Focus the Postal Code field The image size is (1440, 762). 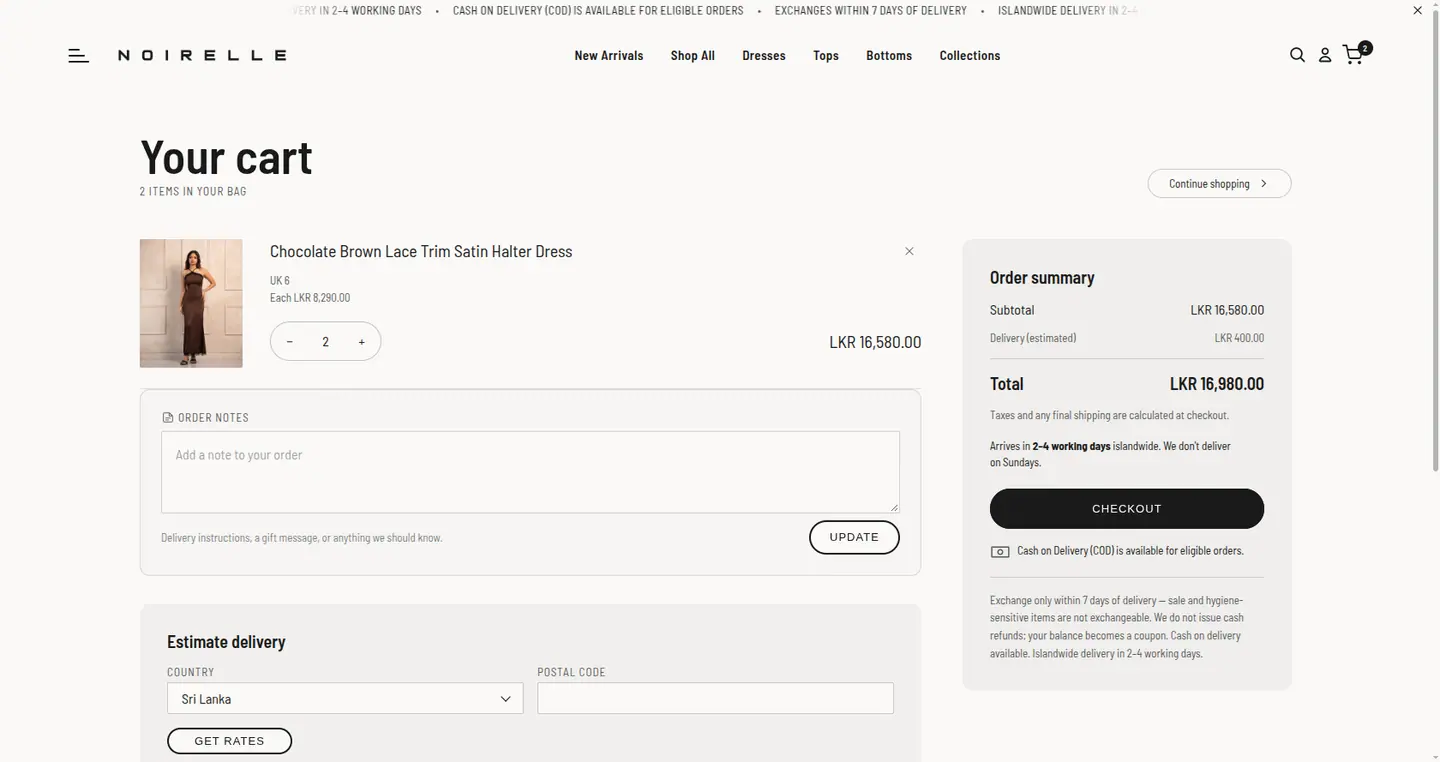[715, 698]
